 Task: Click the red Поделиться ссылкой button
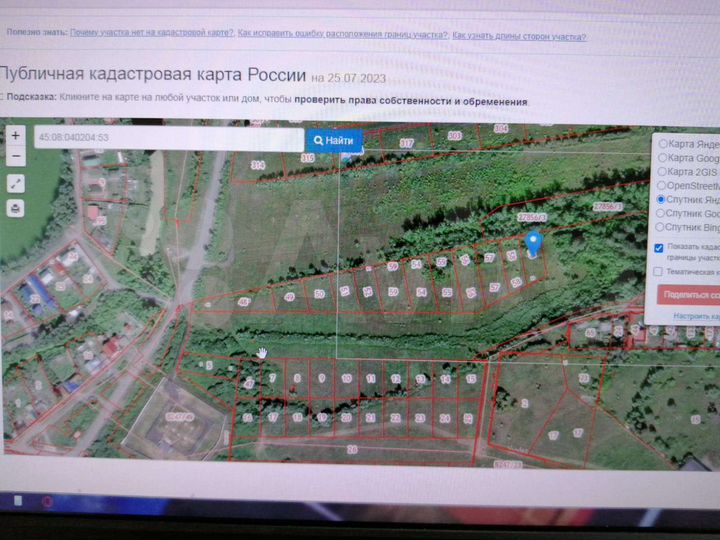(688, 295)
